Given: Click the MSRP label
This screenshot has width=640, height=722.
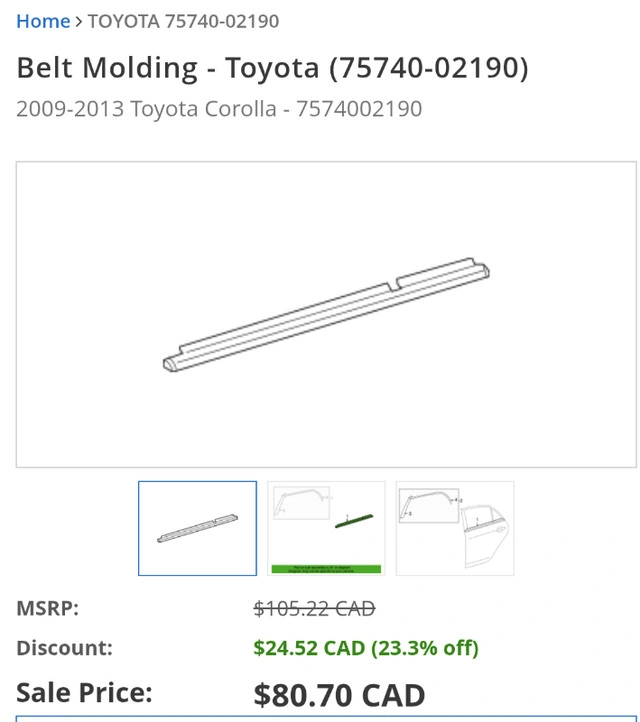Looking at the screenshot, I should [47, 608].
